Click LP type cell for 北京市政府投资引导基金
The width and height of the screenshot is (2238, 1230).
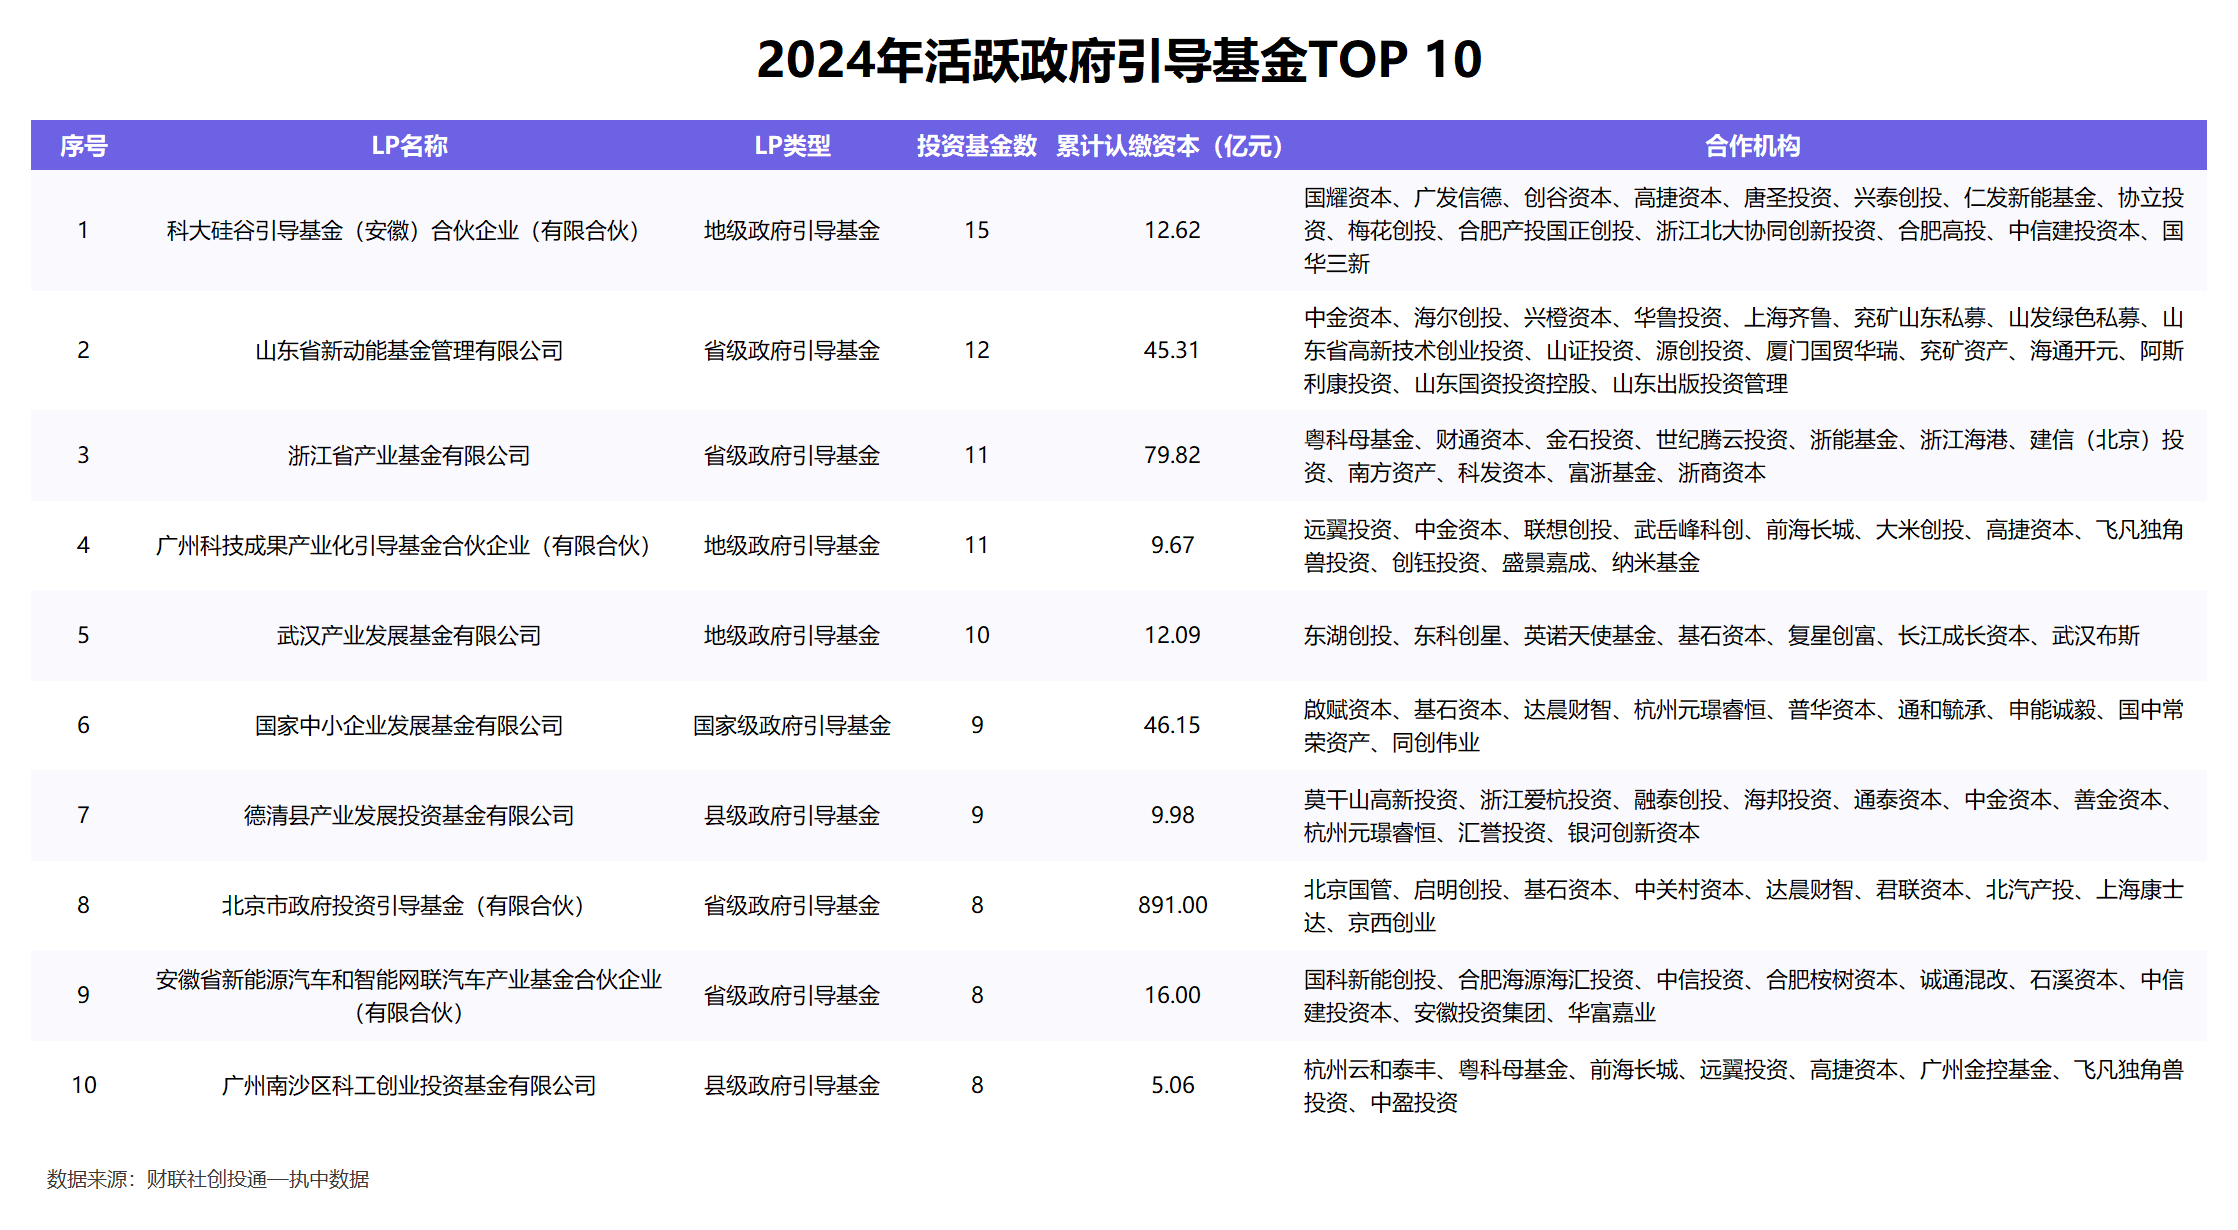tap(792, 906)
